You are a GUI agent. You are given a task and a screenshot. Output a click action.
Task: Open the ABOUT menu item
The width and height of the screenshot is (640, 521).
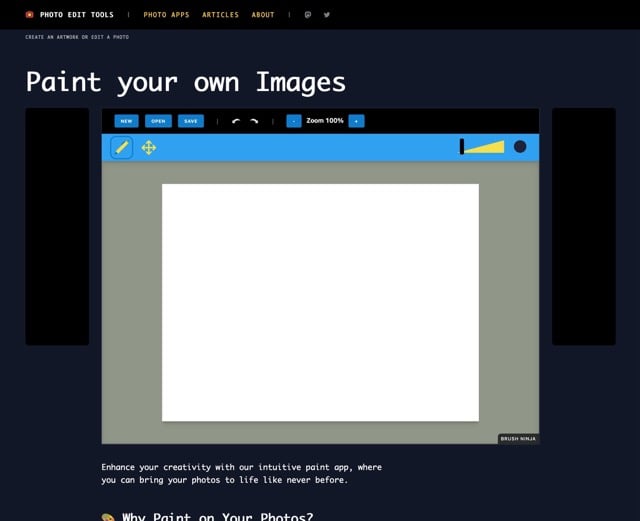tap(263, 15)
